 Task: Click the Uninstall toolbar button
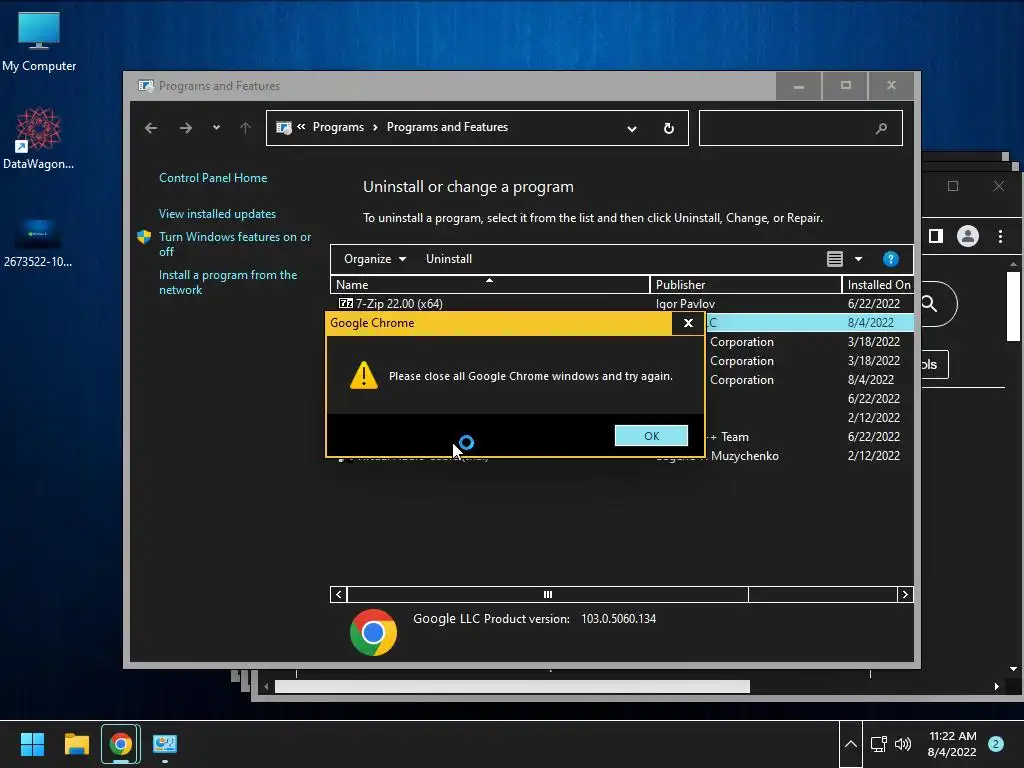tap(449, 259)
